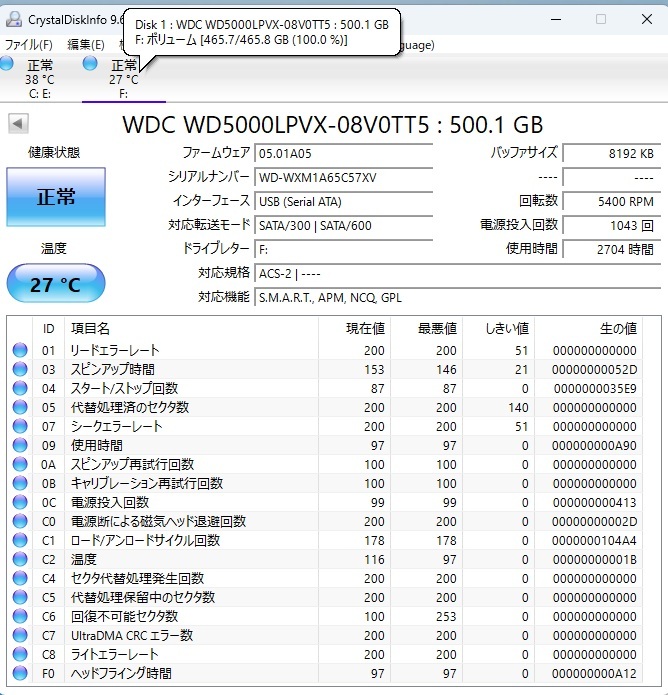Click power on count value 1043 回
668x695 pixels.
pyautogui.click(x=612, y=225)
